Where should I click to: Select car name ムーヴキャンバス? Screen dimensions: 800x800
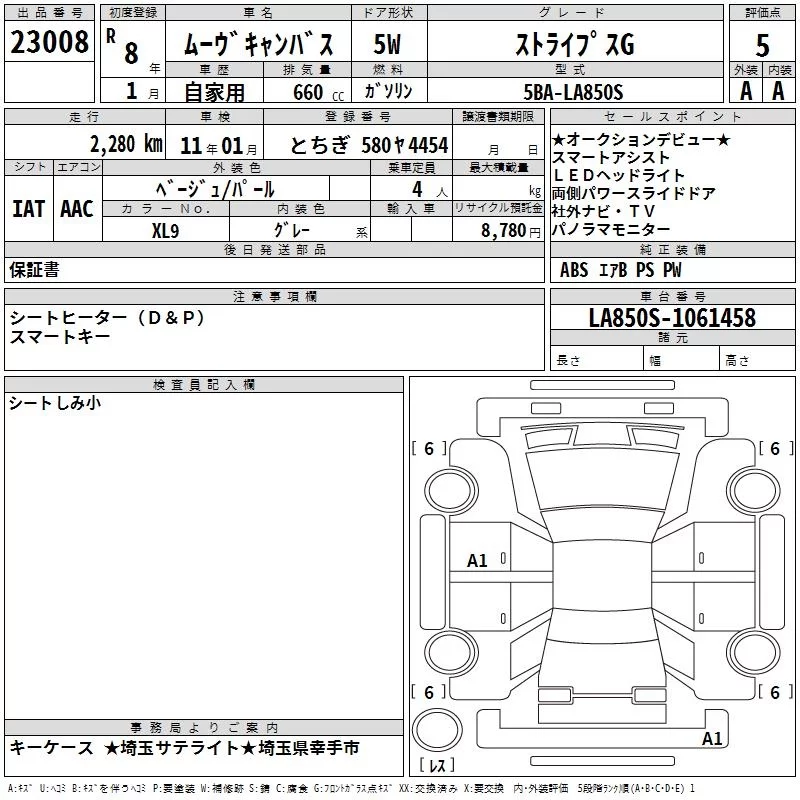(x=258, y=44)
